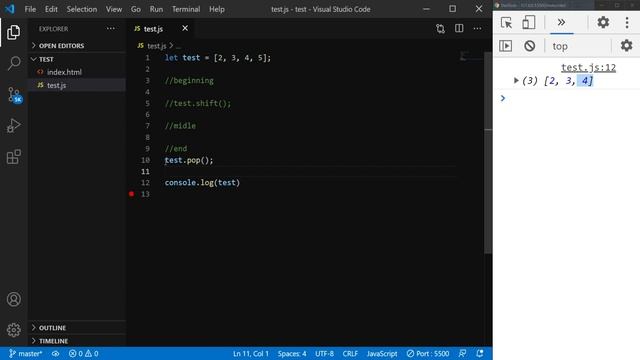The image size is (640, 360).
Task: Open the notifications bell
Action: click(x=480, y=353)
